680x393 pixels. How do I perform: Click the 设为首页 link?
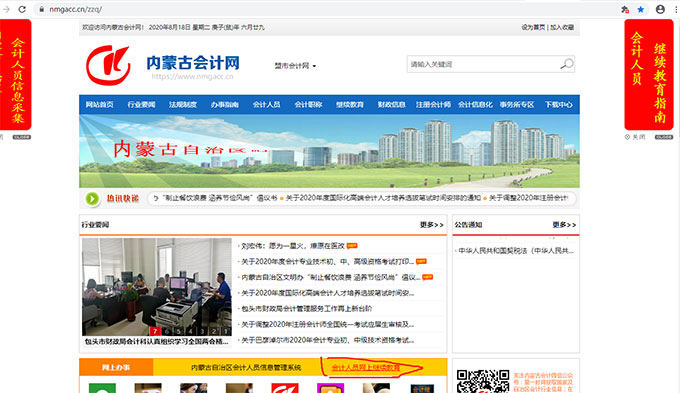point(533,27)
